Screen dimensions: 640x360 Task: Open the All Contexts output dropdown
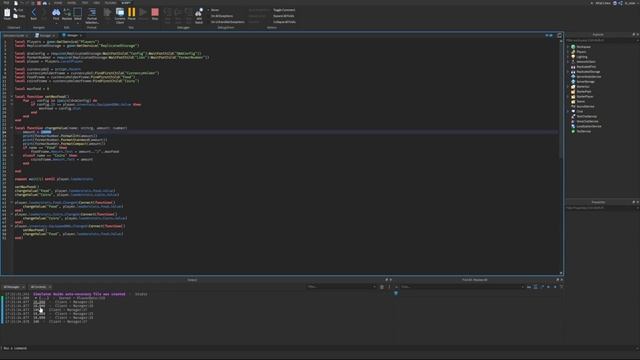pos(40,287)
